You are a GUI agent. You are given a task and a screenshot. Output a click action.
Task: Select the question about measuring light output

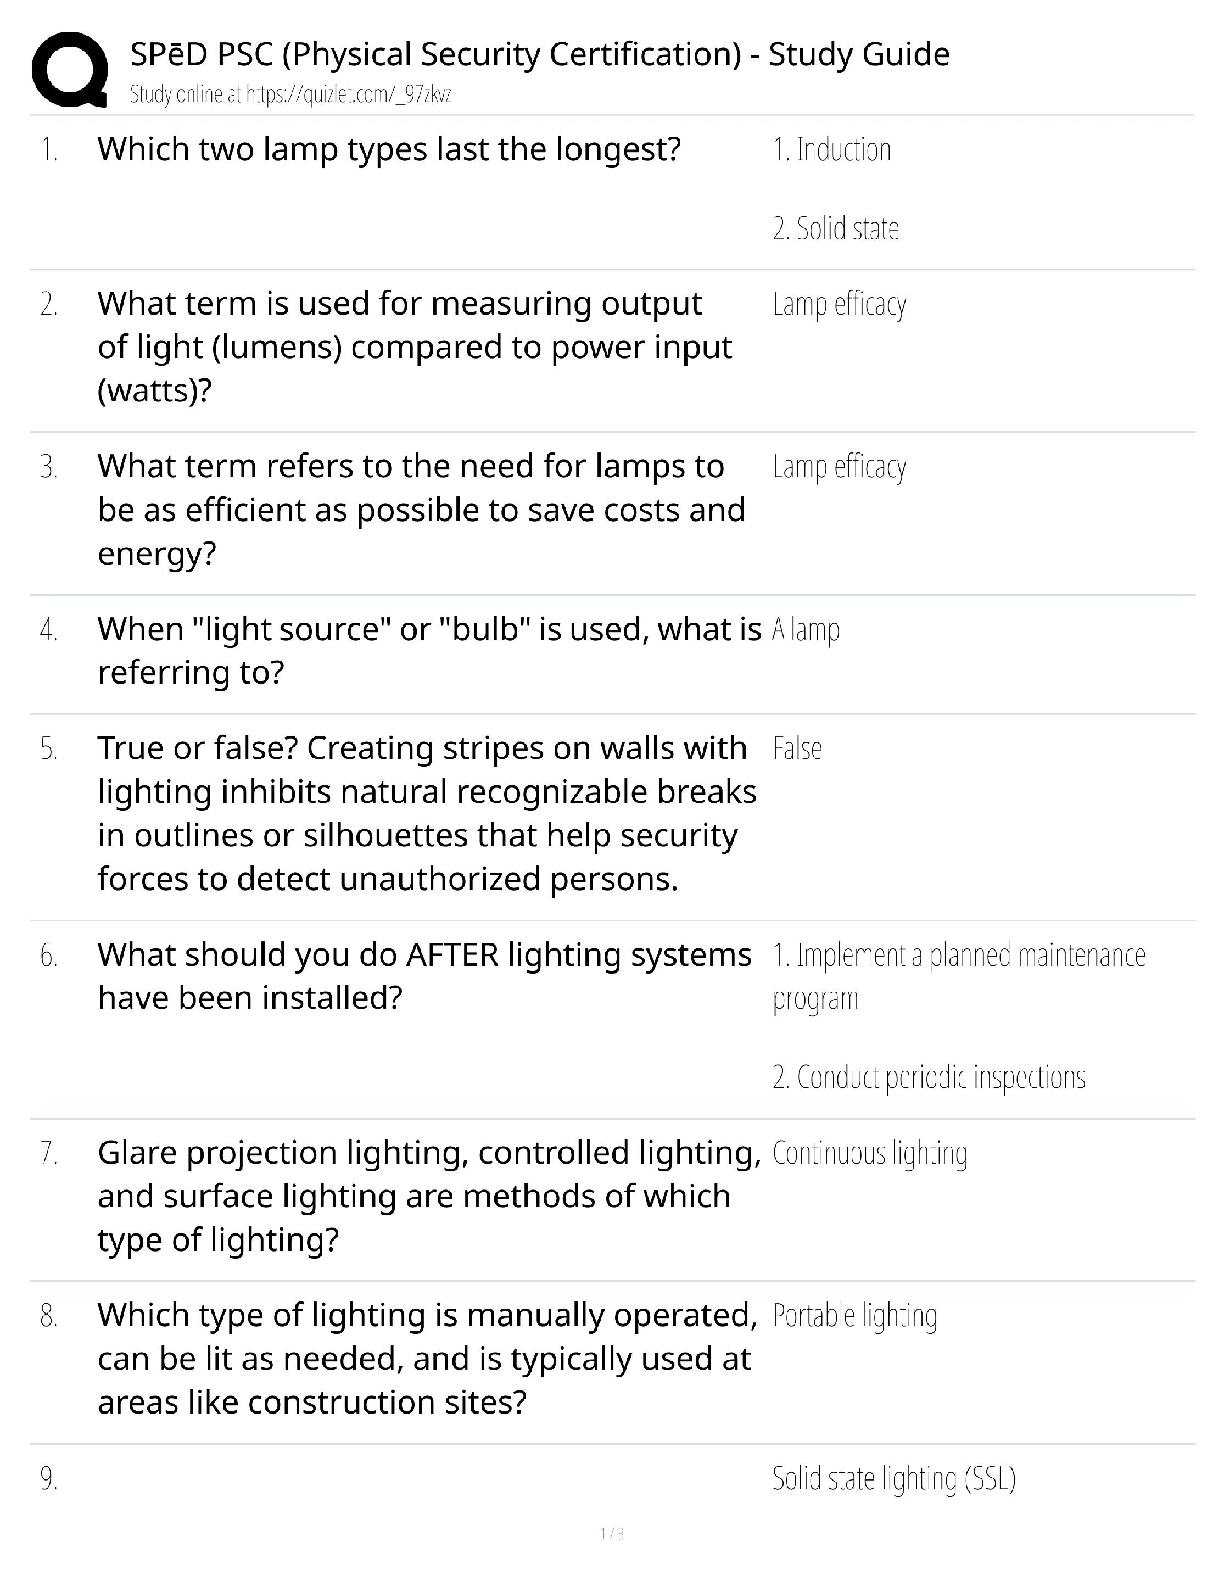[414, 346]
